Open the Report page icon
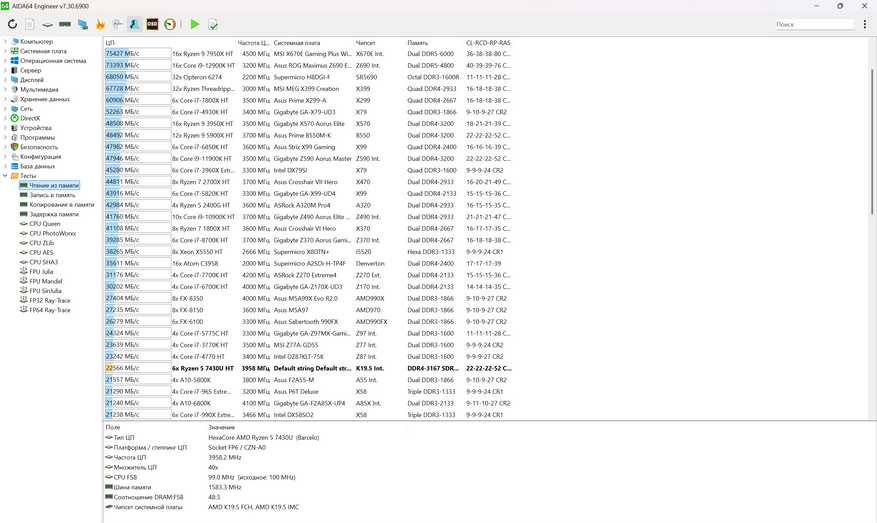Viewport: 877px width, 523px height. coord(30,24)
